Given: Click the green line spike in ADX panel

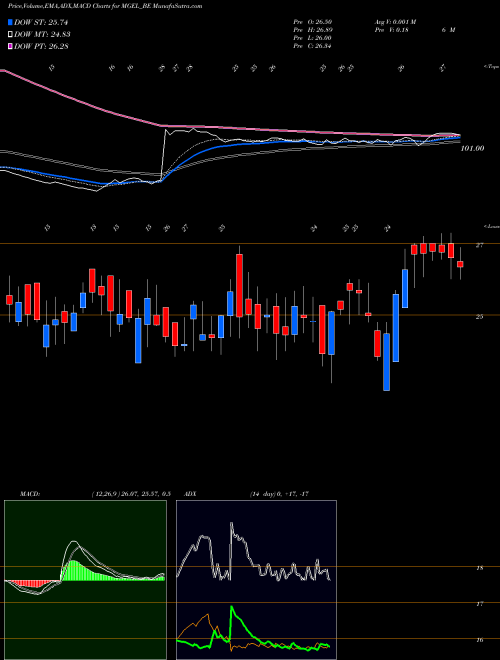Looking at the screenshot, I should point(232,609).
